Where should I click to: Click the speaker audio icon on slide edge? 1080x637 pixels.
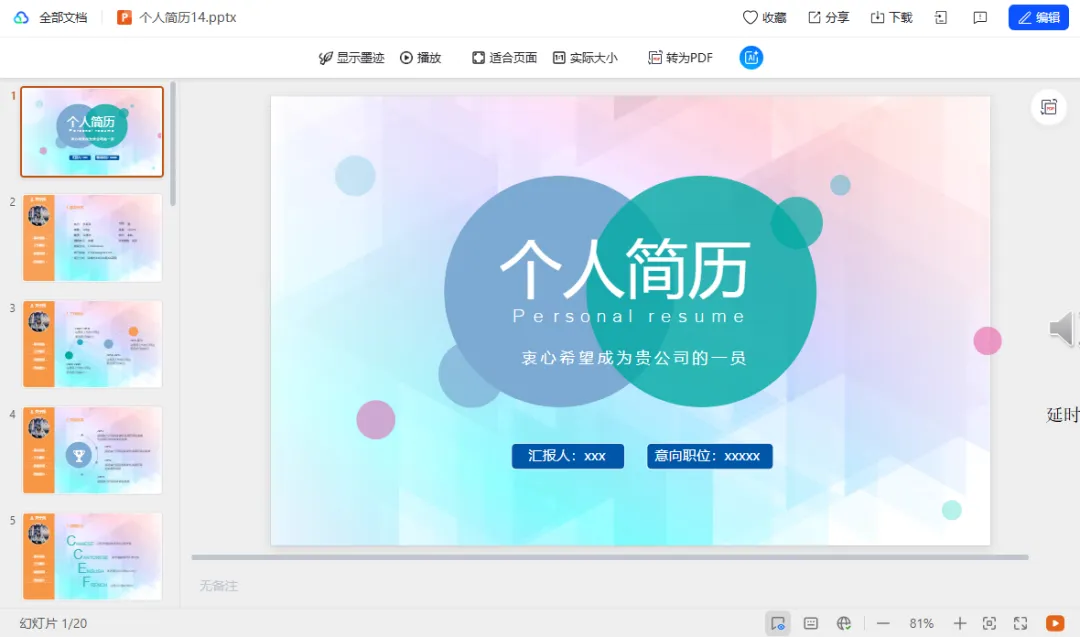[1062, 328]
